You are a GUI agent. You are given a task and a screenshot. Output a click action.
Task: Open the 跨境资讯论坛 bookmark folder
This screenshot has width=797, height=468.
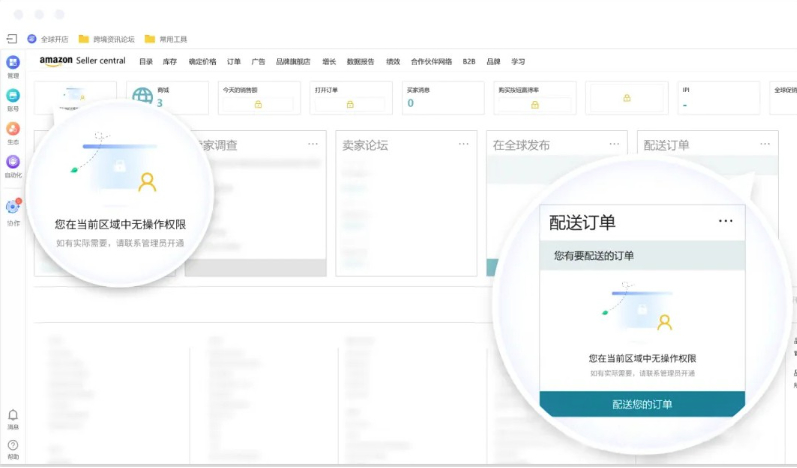(107, 39)
